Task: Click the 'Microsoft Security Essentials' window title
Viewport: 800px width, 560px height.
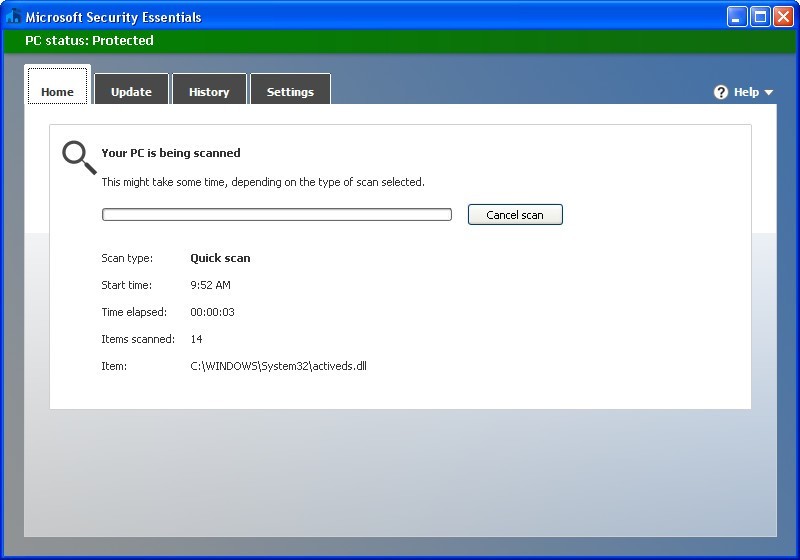Action: pos(113,17)
